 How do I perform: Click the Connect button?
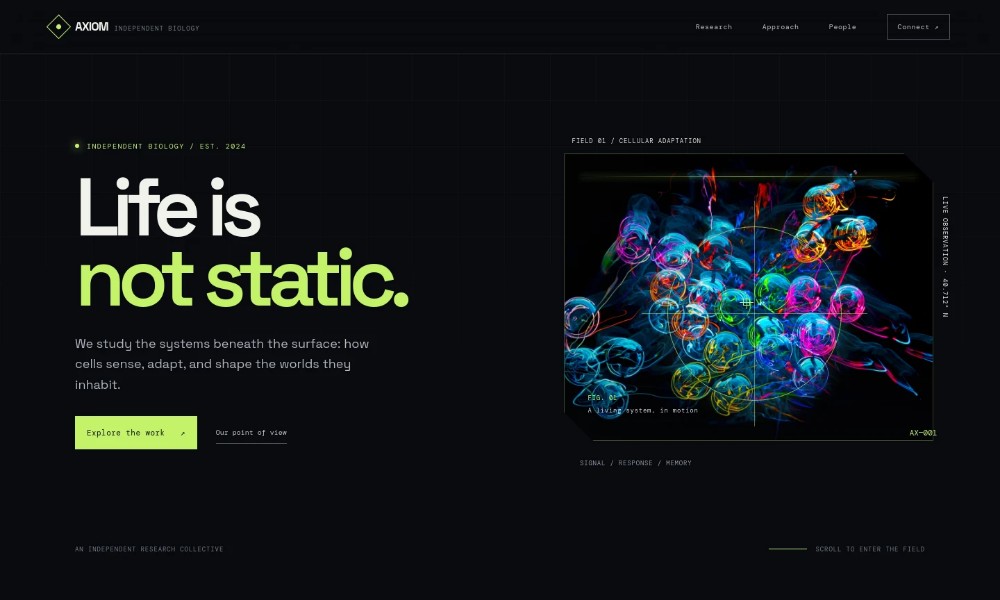(918, 27)
